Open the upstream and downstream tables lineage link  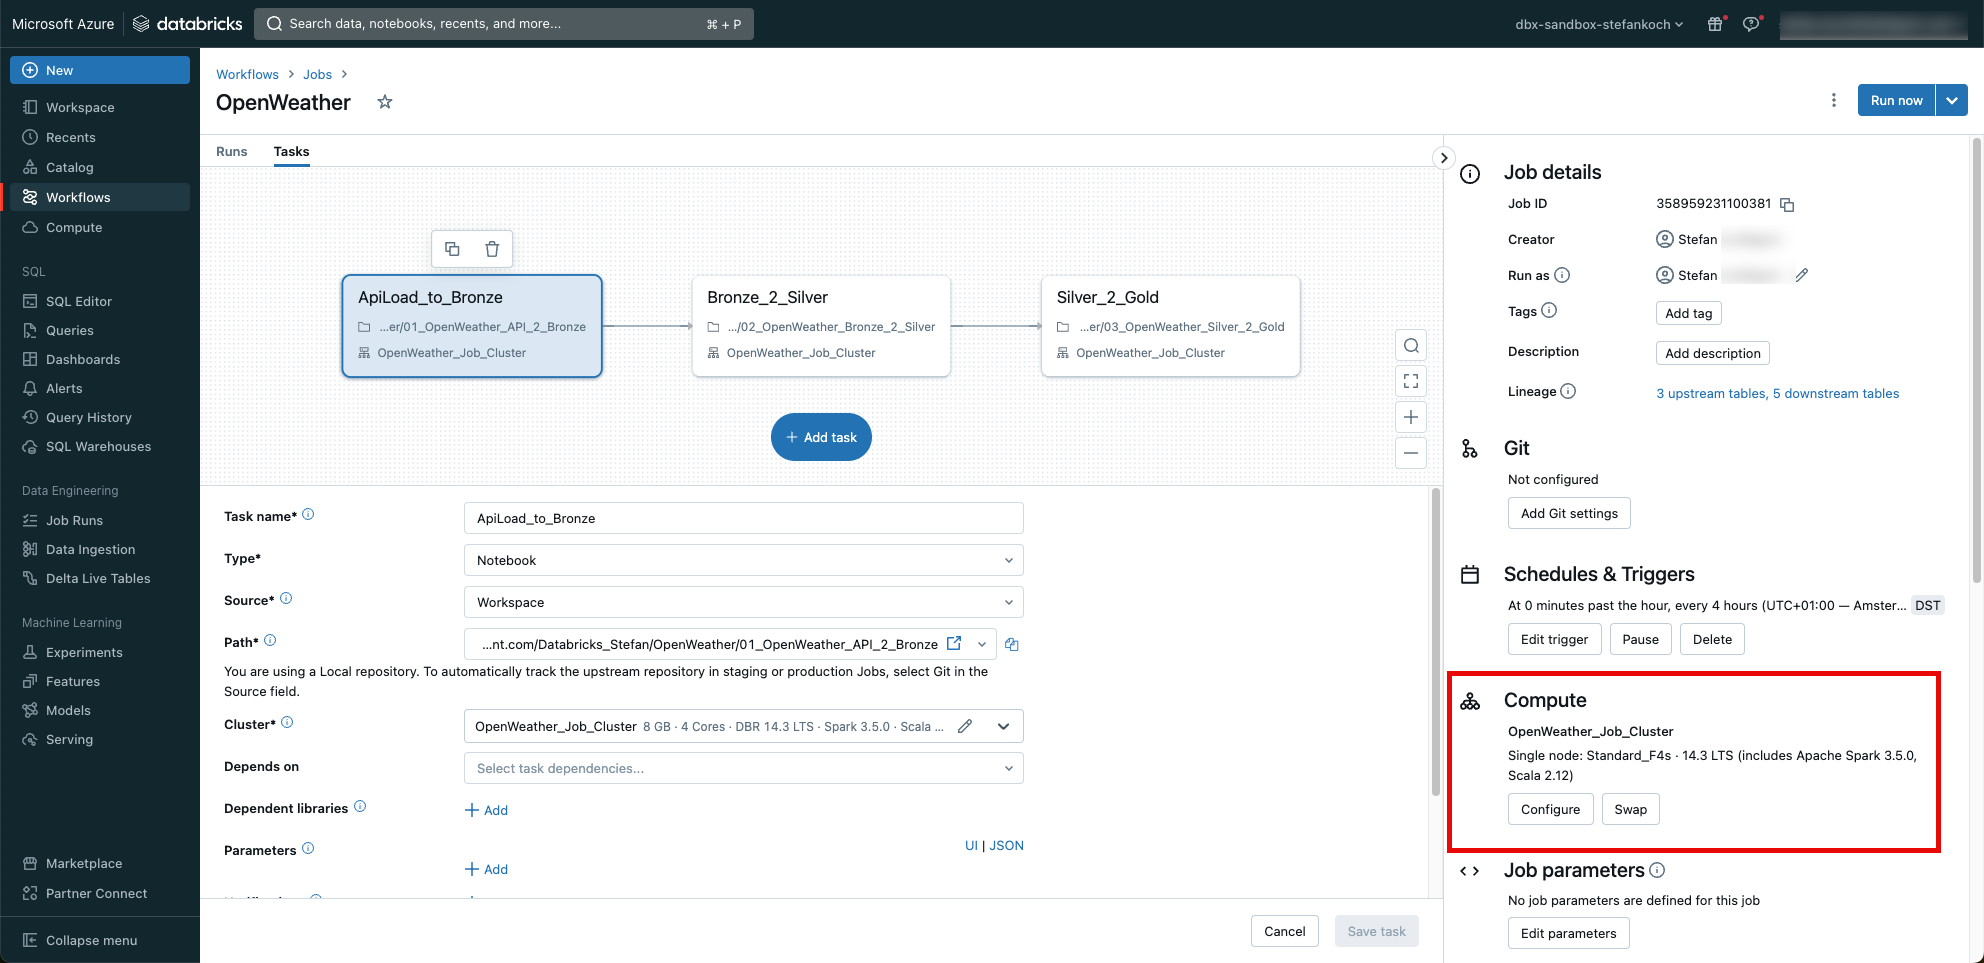click(x=1777, y=393)
